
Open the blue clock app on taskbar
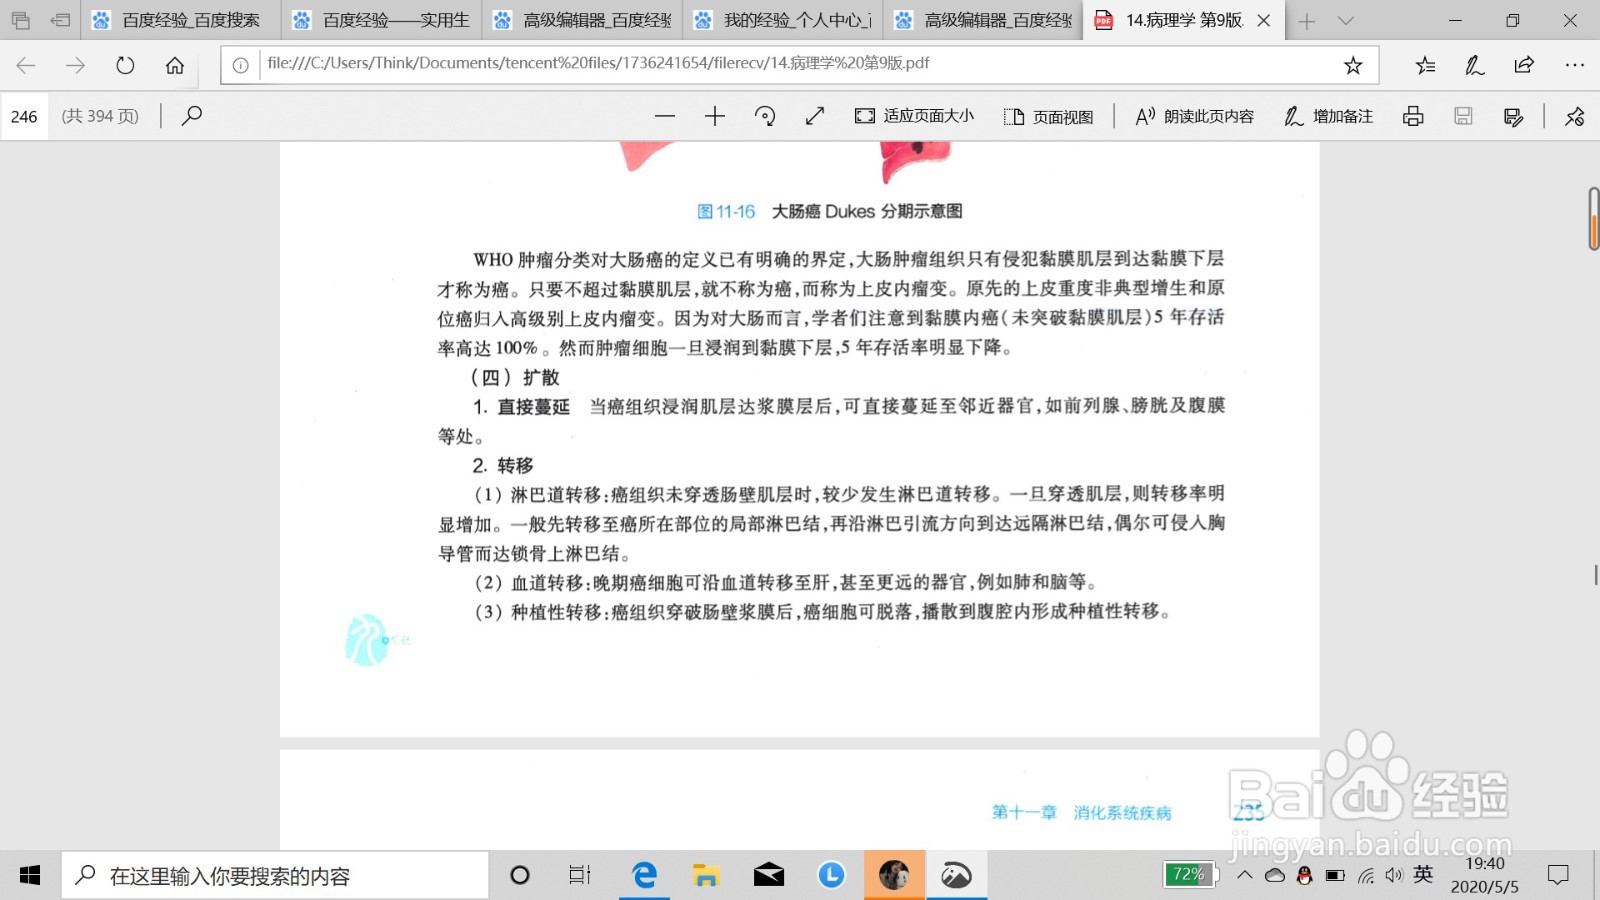(831, 876)
